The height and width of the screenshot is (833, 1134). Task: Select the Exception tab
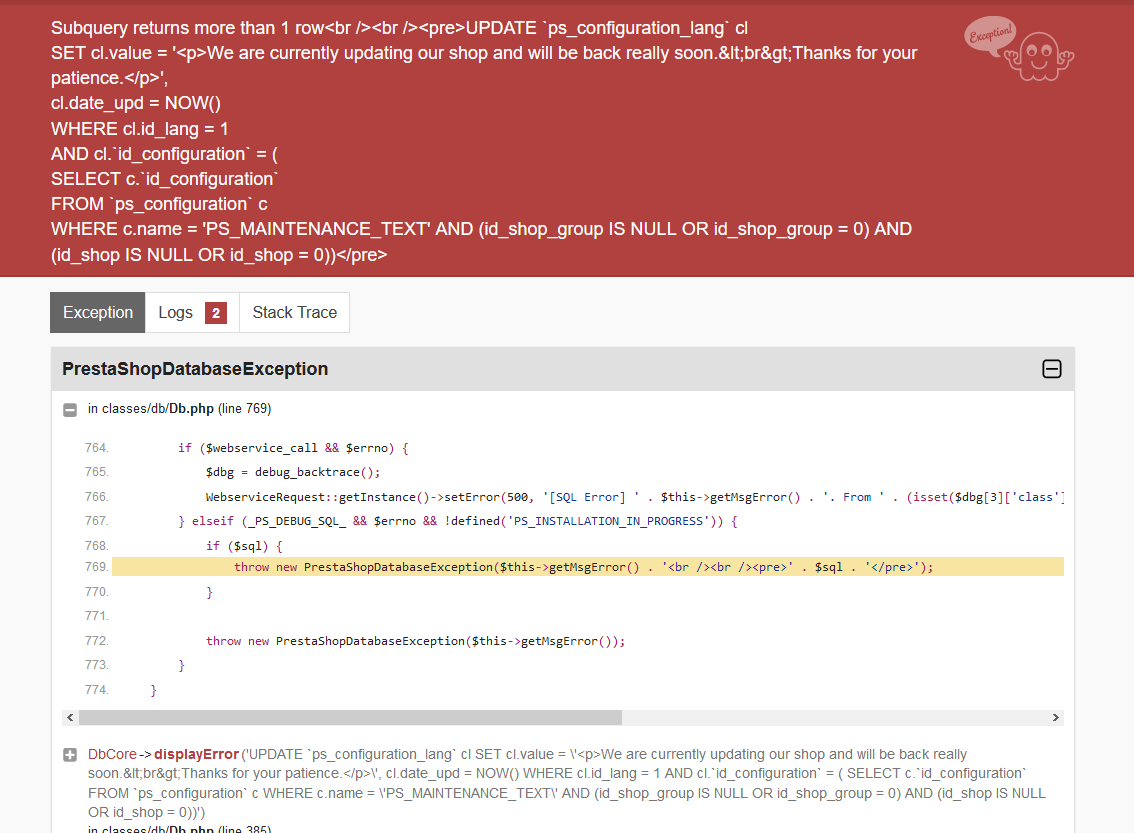[98, 312]
